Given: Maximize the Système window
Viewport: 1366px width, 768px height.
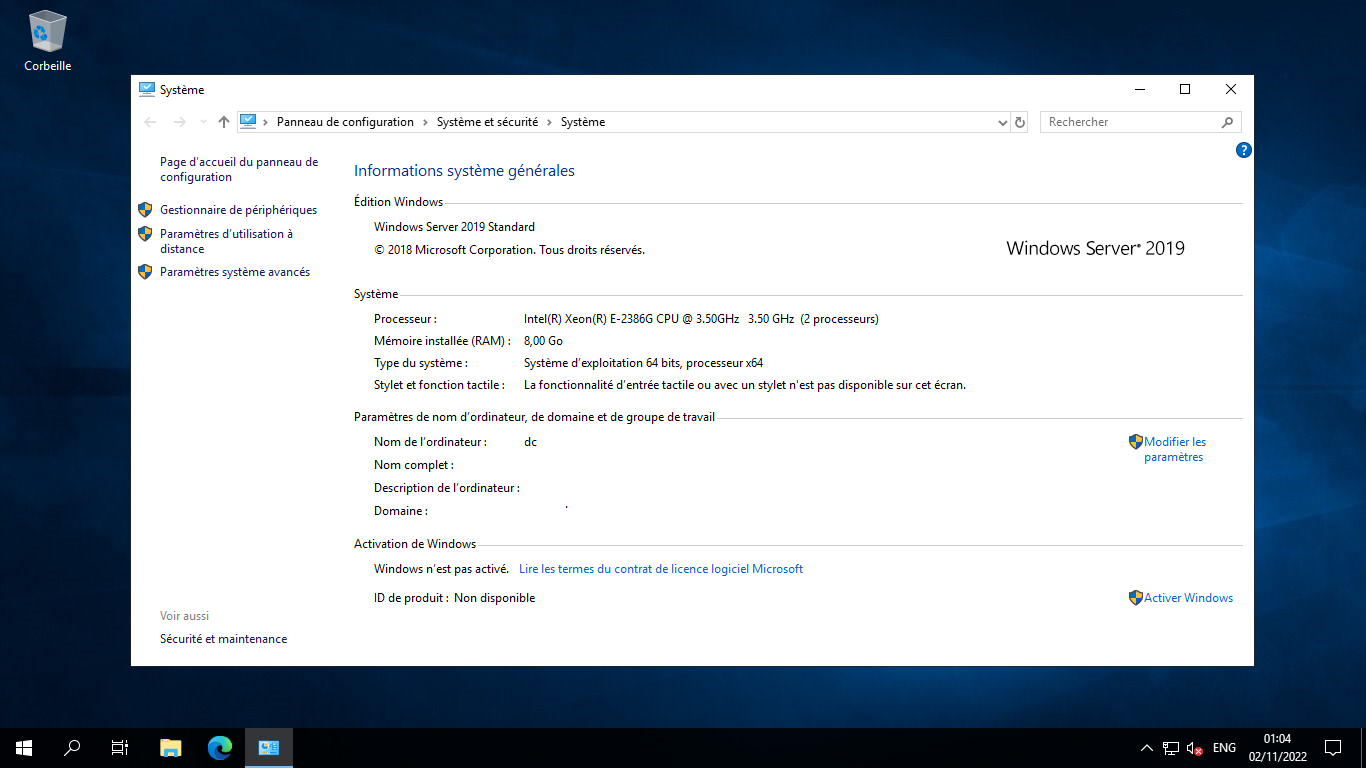Looking at the screenshot, I should coord(1185,89).
